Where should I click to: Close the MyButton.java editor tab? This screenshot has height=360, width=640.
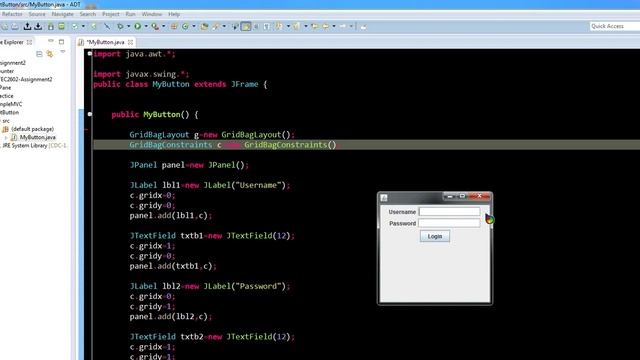click(130, 42)
